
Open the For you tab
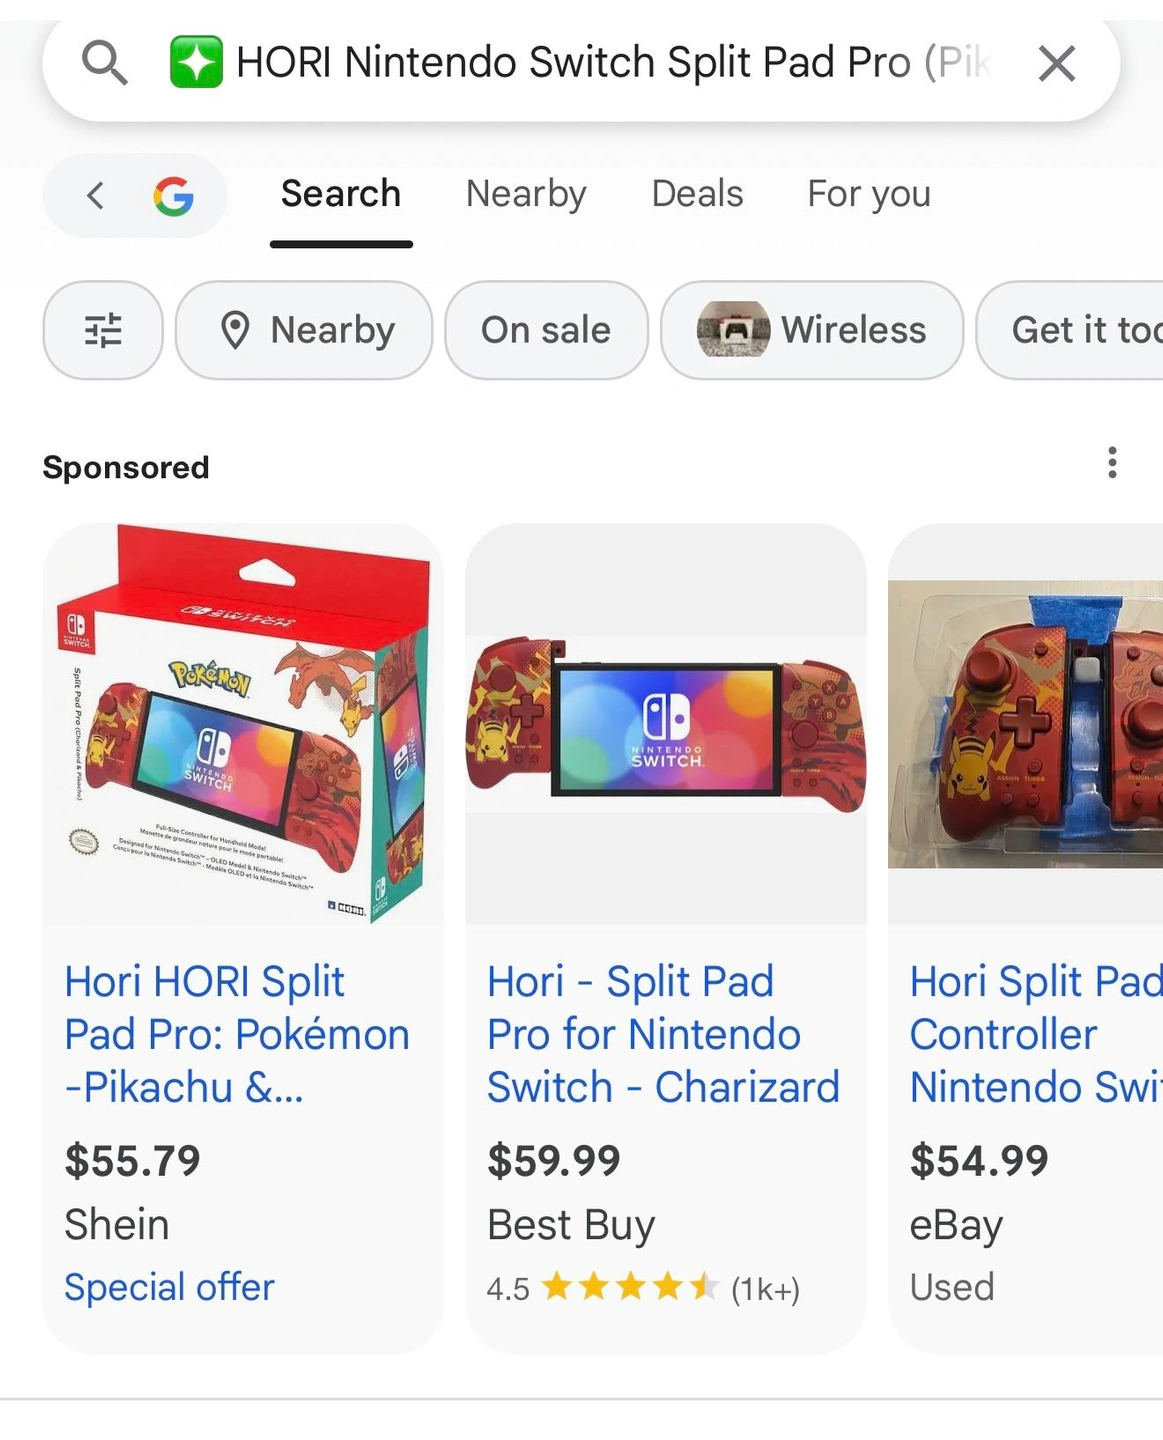click(868, 194)
